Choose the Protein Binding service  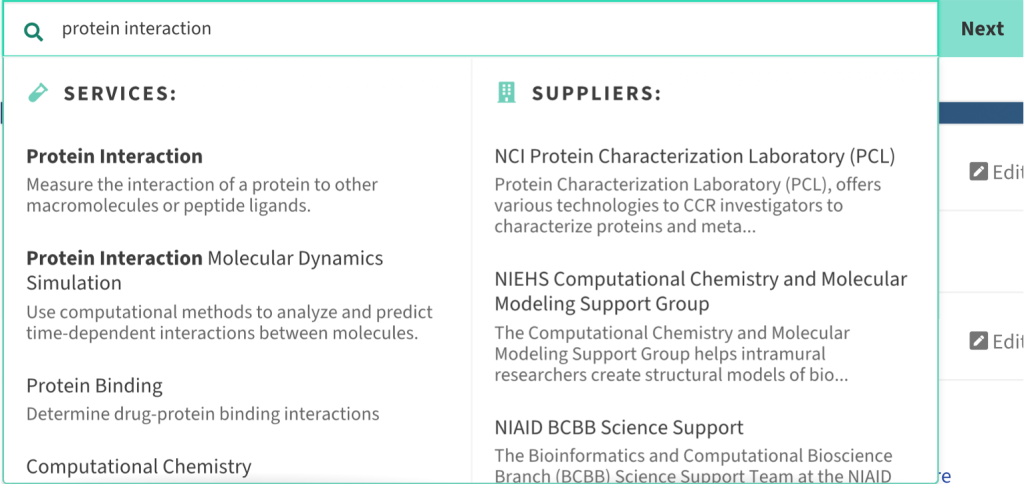[x=94, y=386]
